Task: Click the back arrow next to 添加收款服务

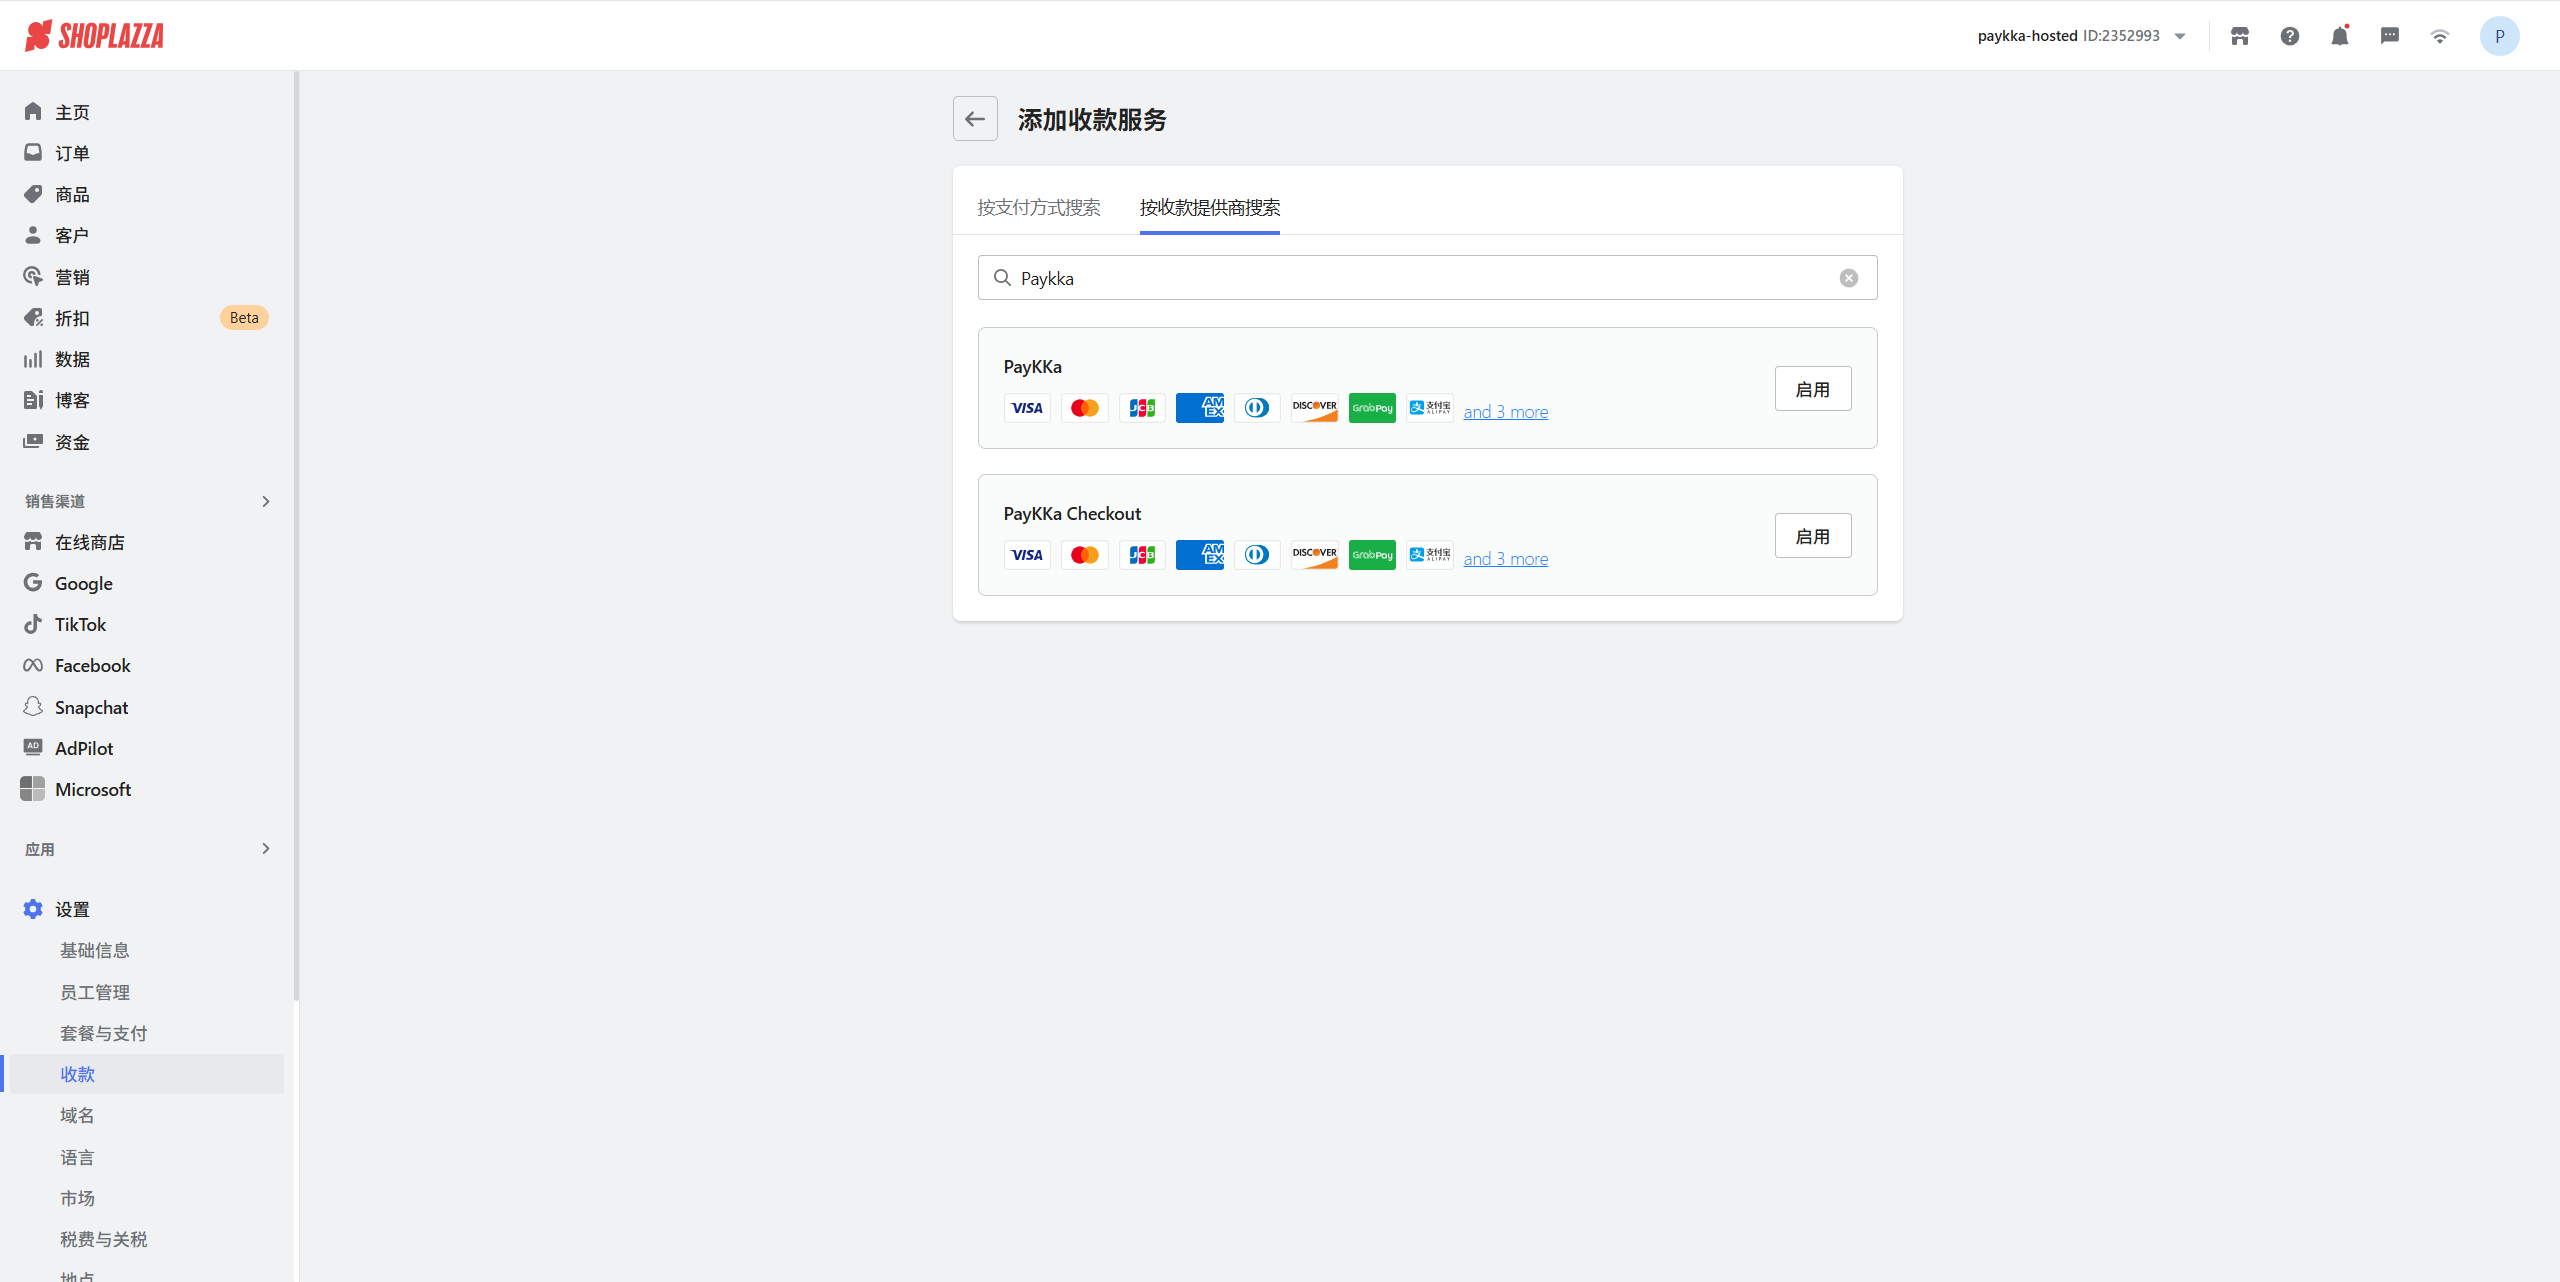Action: [974, 119]
